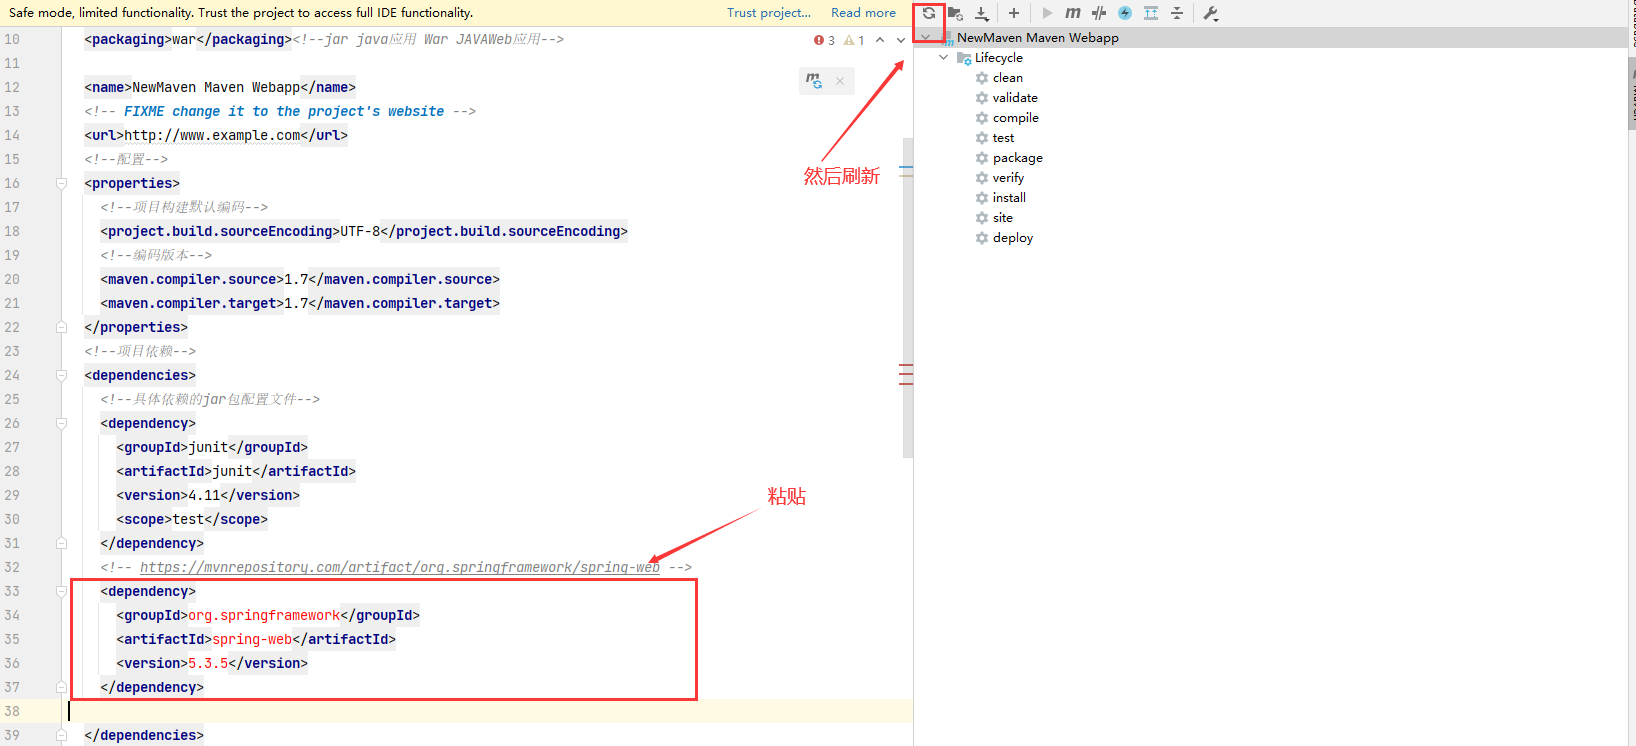Select the NewMaven Maven Webapp project row

pyautogui.click(x=1270, y=38)
